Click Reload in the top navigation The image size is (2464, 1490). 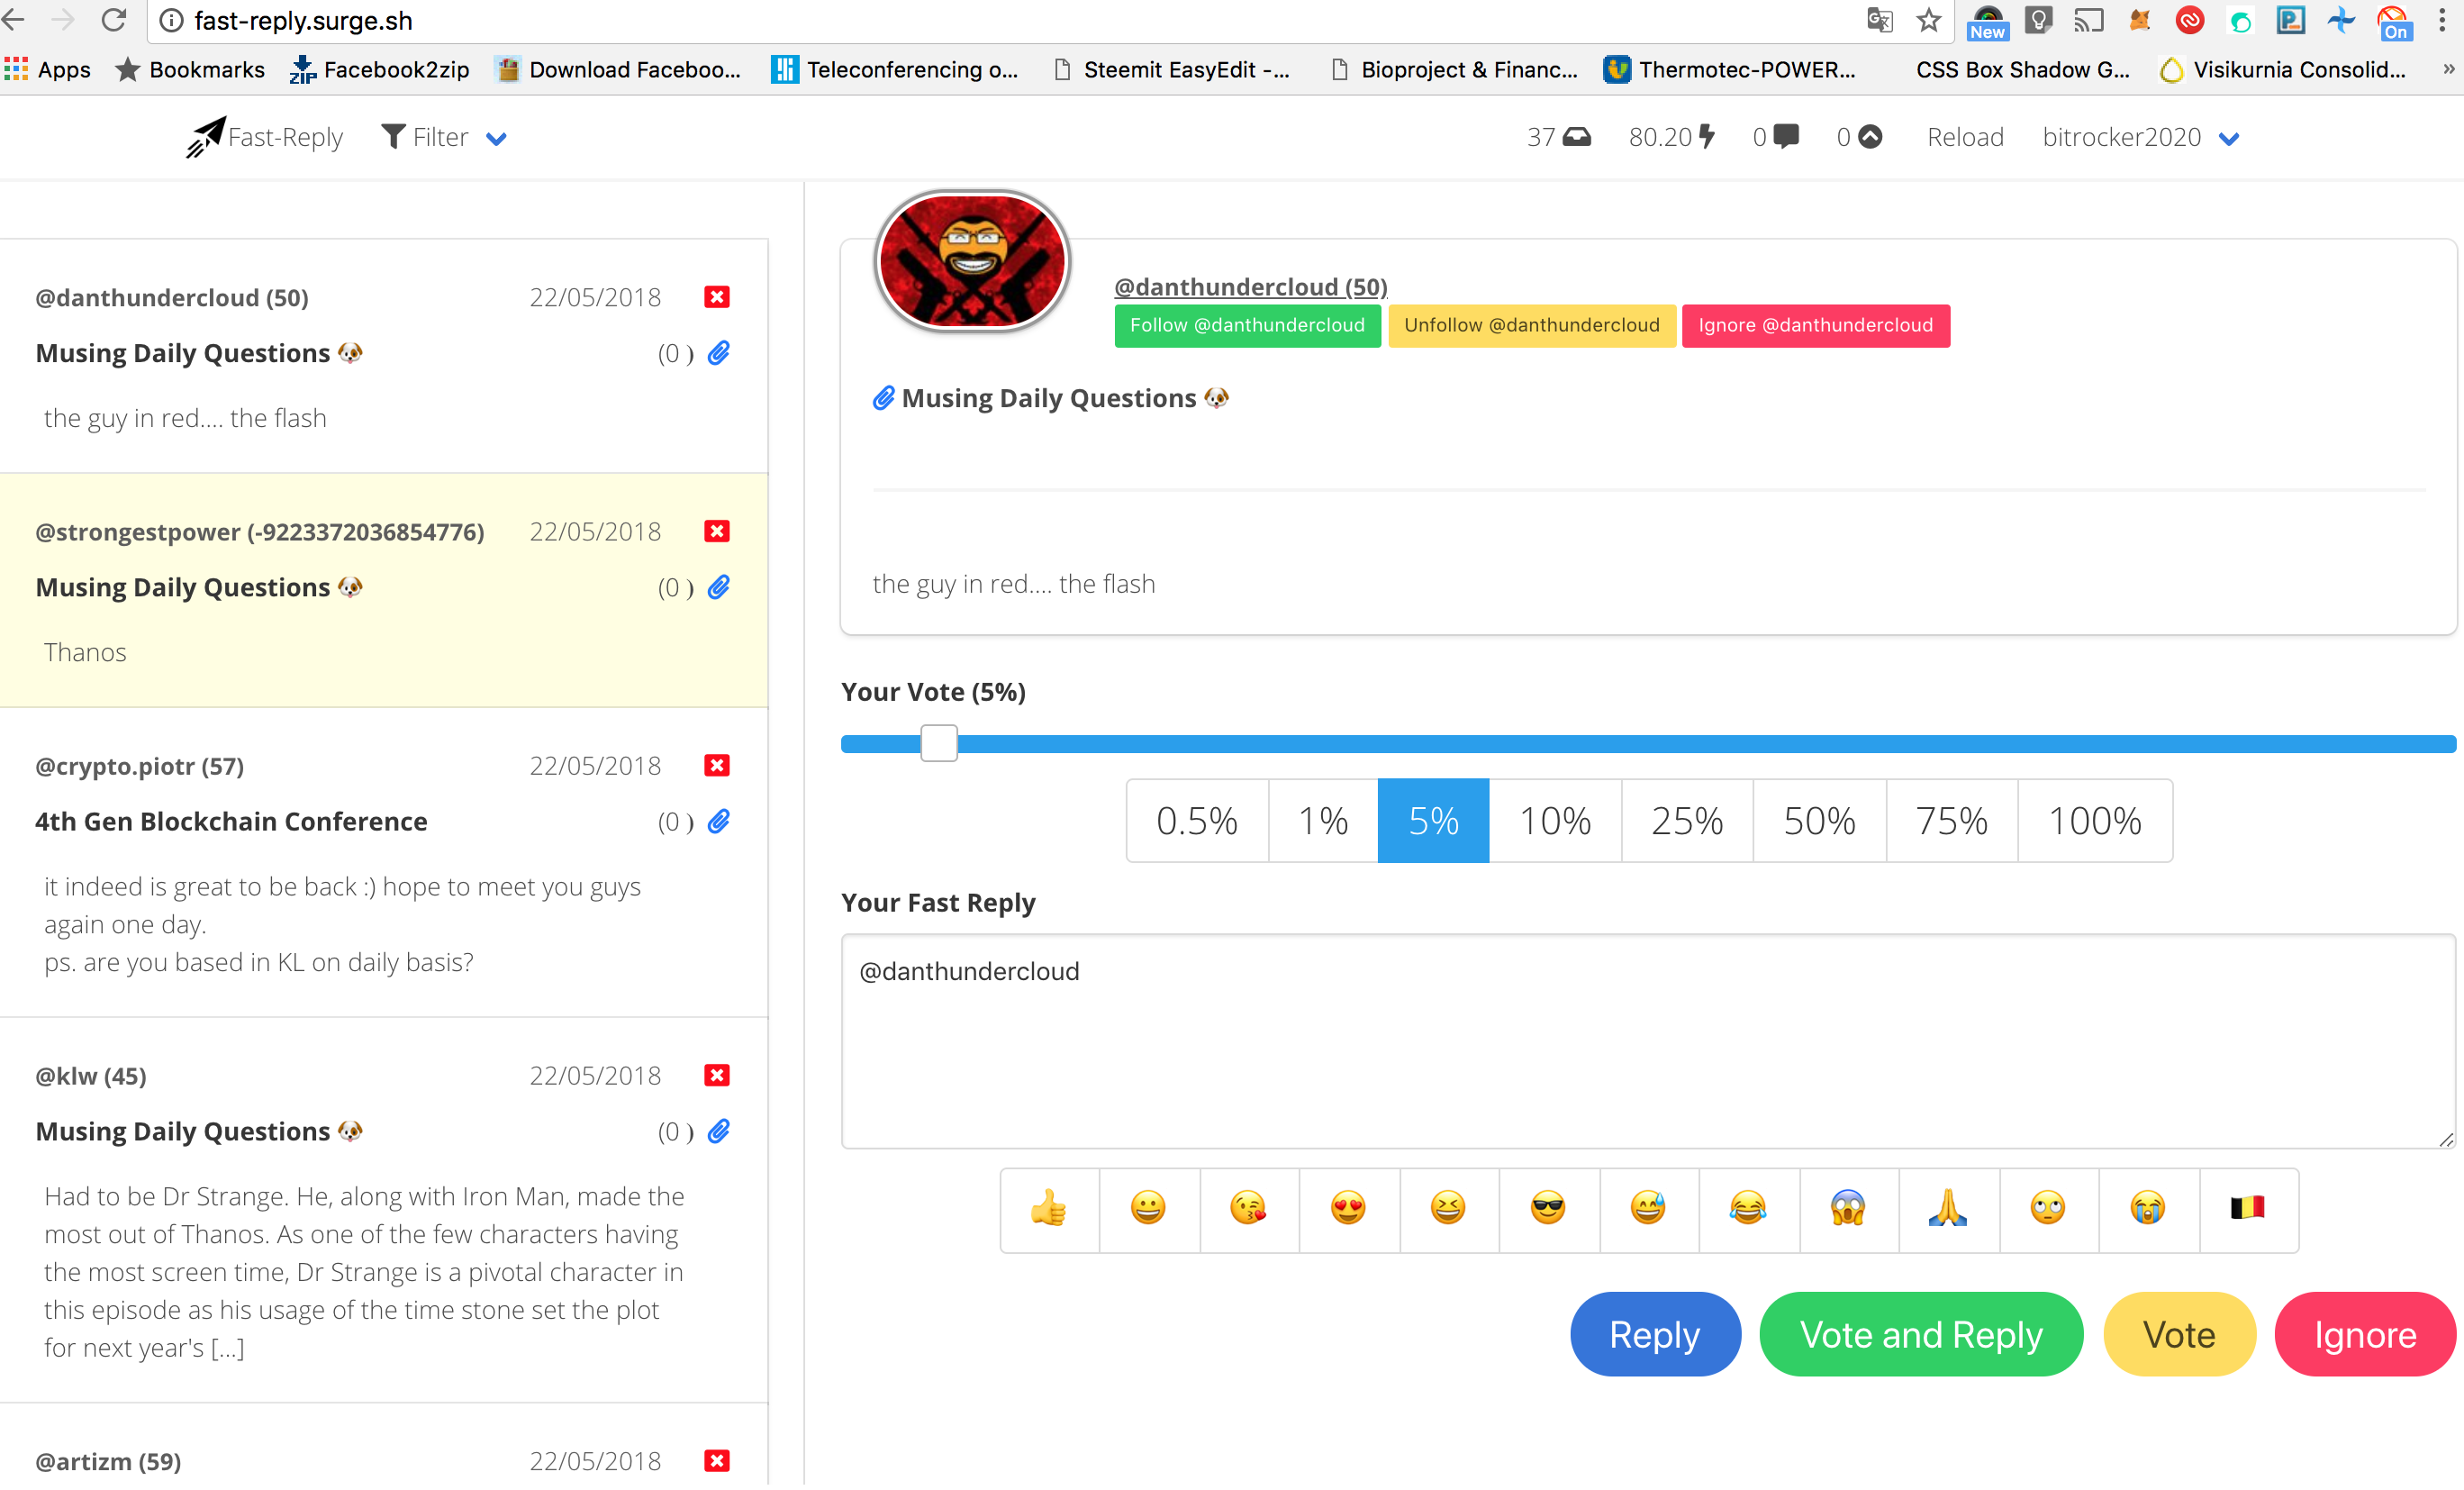coord(1964,137)
